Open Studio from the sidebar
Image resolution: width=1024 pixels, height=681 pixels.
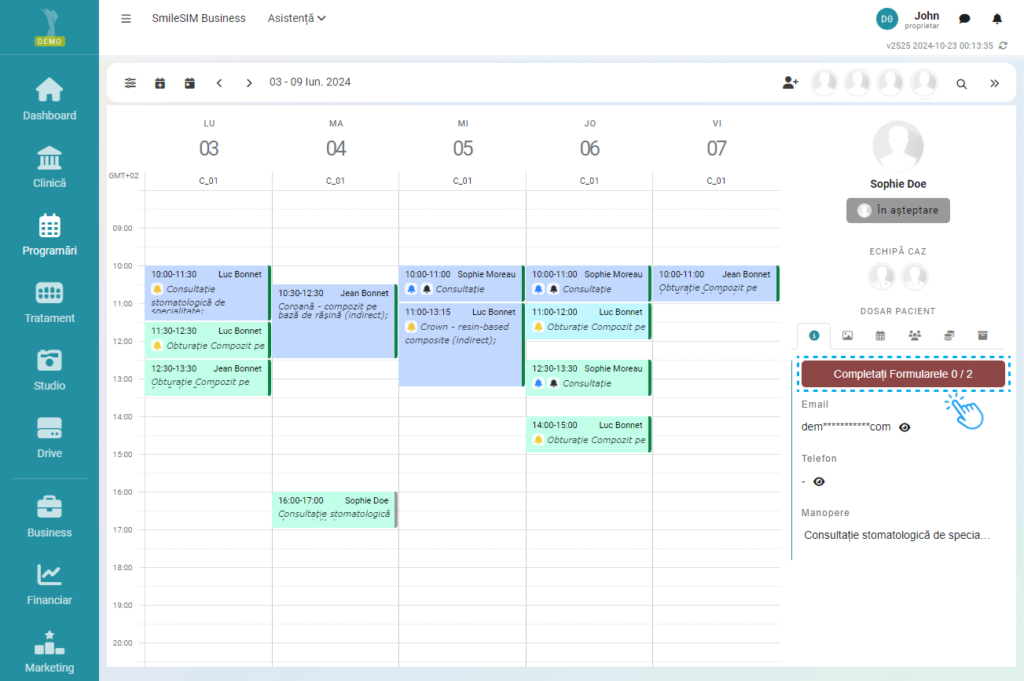pos(49,369)
